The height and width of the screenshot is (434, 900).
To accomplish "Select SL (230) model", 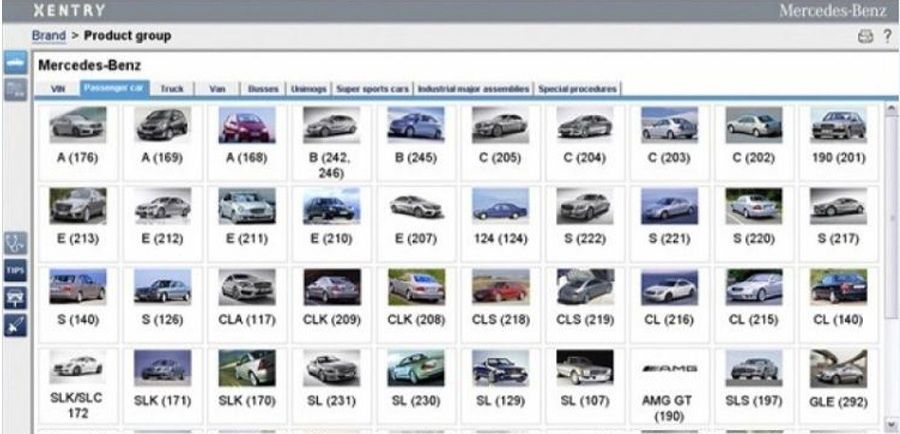I will (416, 386).
